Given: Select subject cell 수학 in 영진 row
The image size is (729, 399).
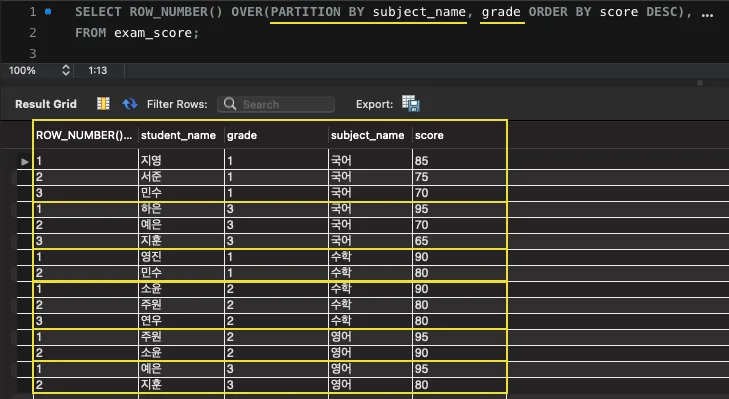Looking at the screenshot, I should (x=370, y=257).
